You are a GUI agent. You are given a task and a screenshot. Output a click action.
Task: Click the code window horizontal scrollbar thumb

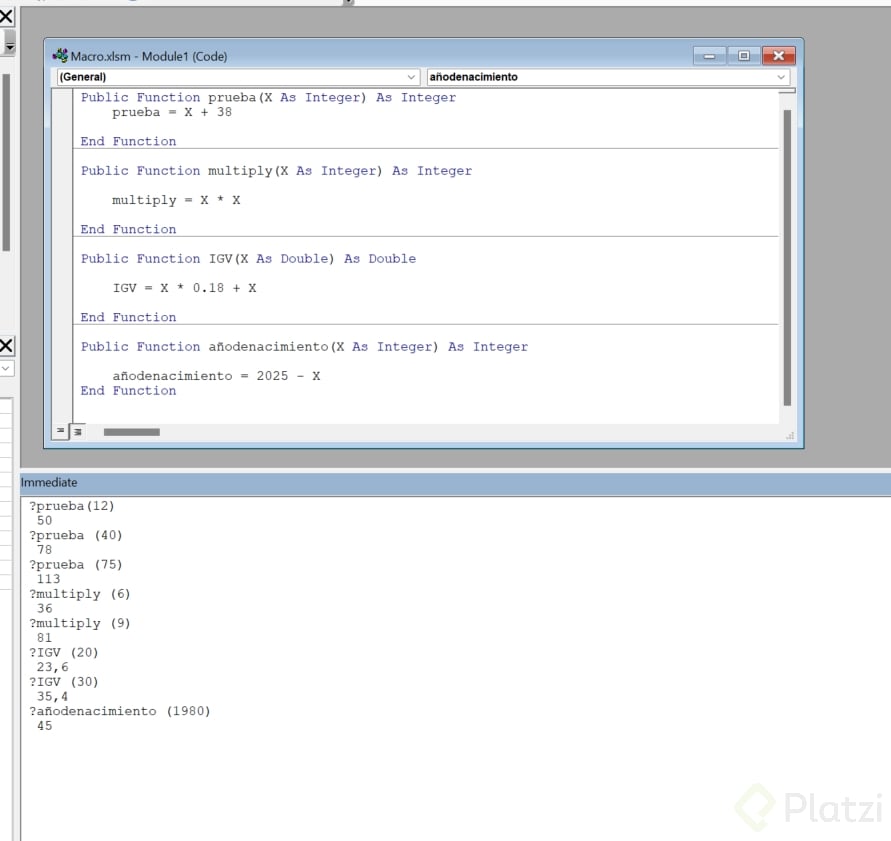(131, 432)
